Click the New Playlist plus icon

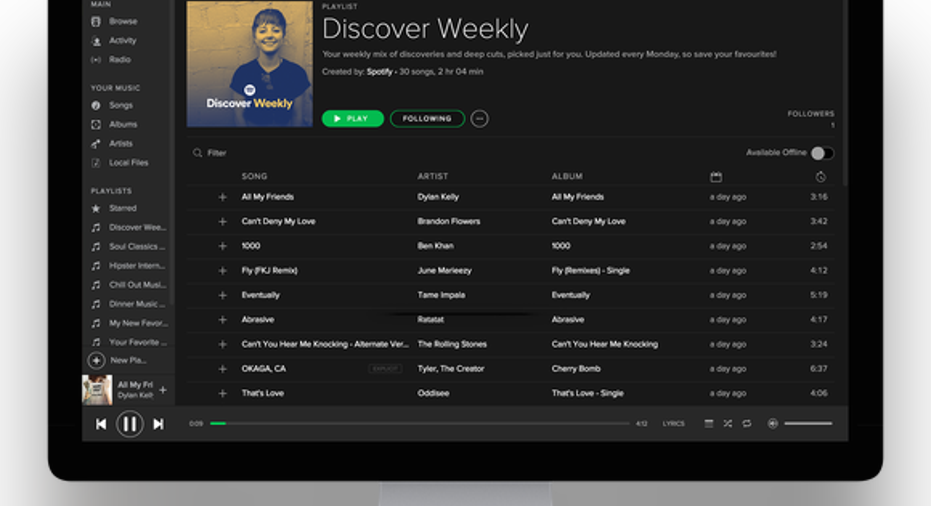click(x=96, y=360)
